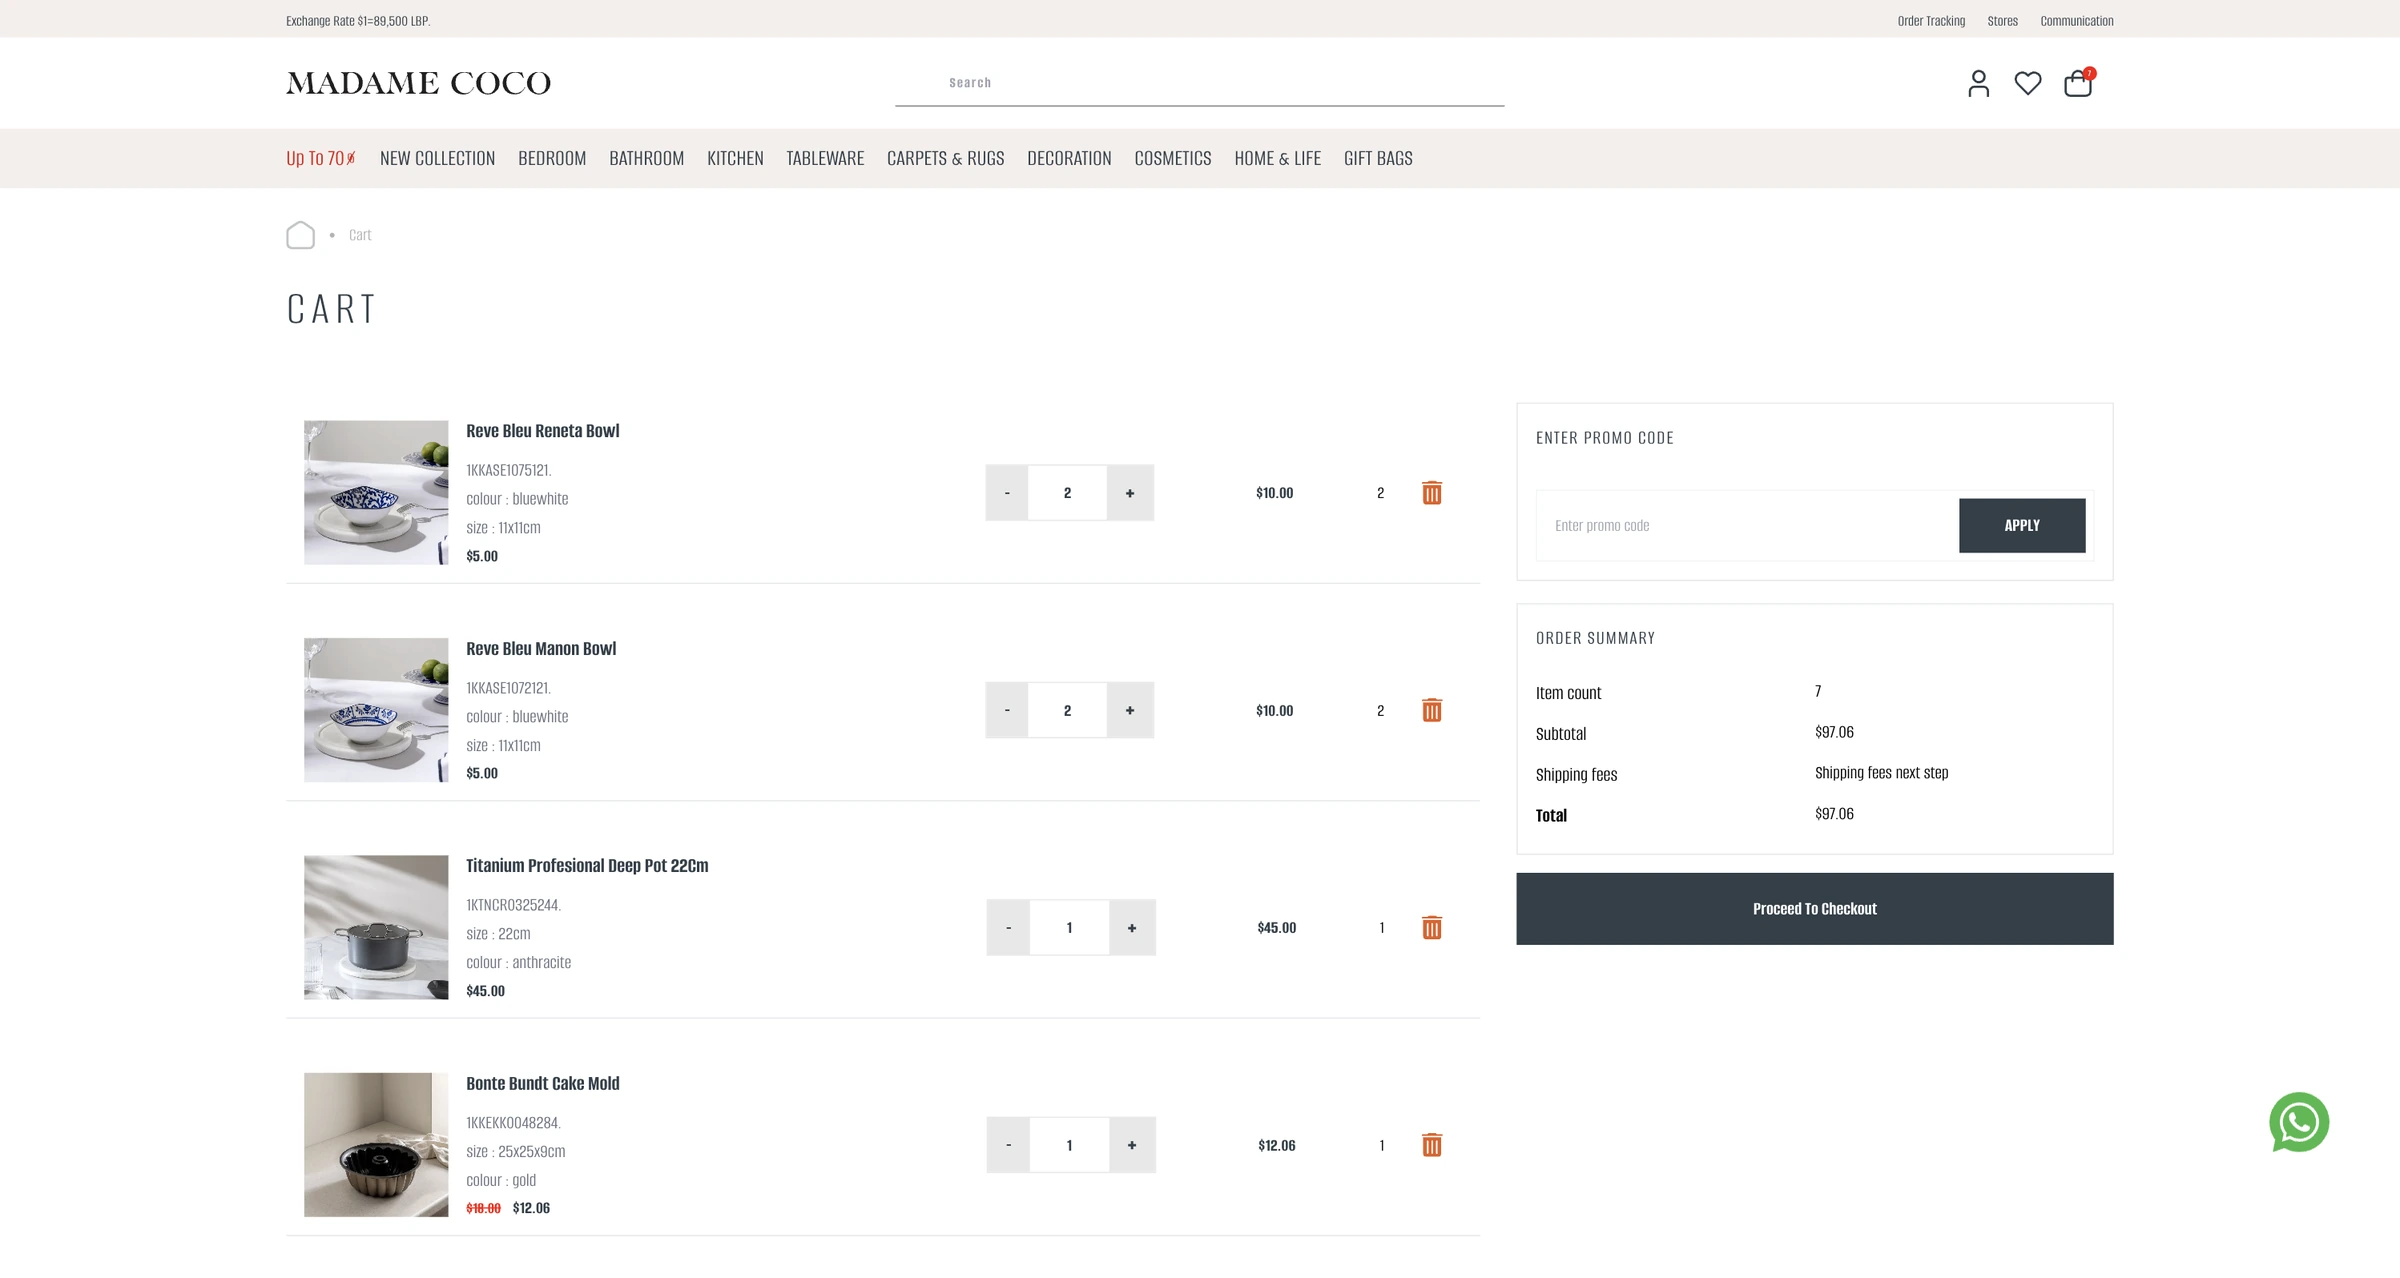The height and width of the screenshot is (1278, 2400).
Task: Click Proceed To Checkout
Action: (1814, 909)
